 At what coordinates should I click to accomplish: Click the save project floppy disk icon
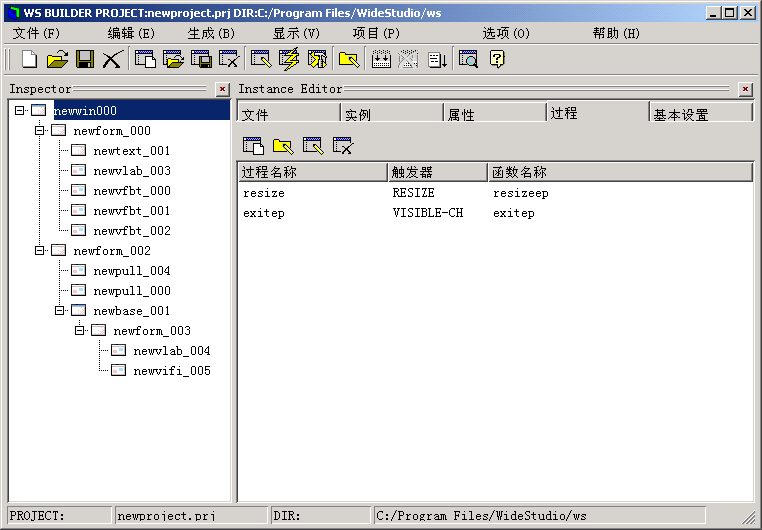(x=85, y=59)
